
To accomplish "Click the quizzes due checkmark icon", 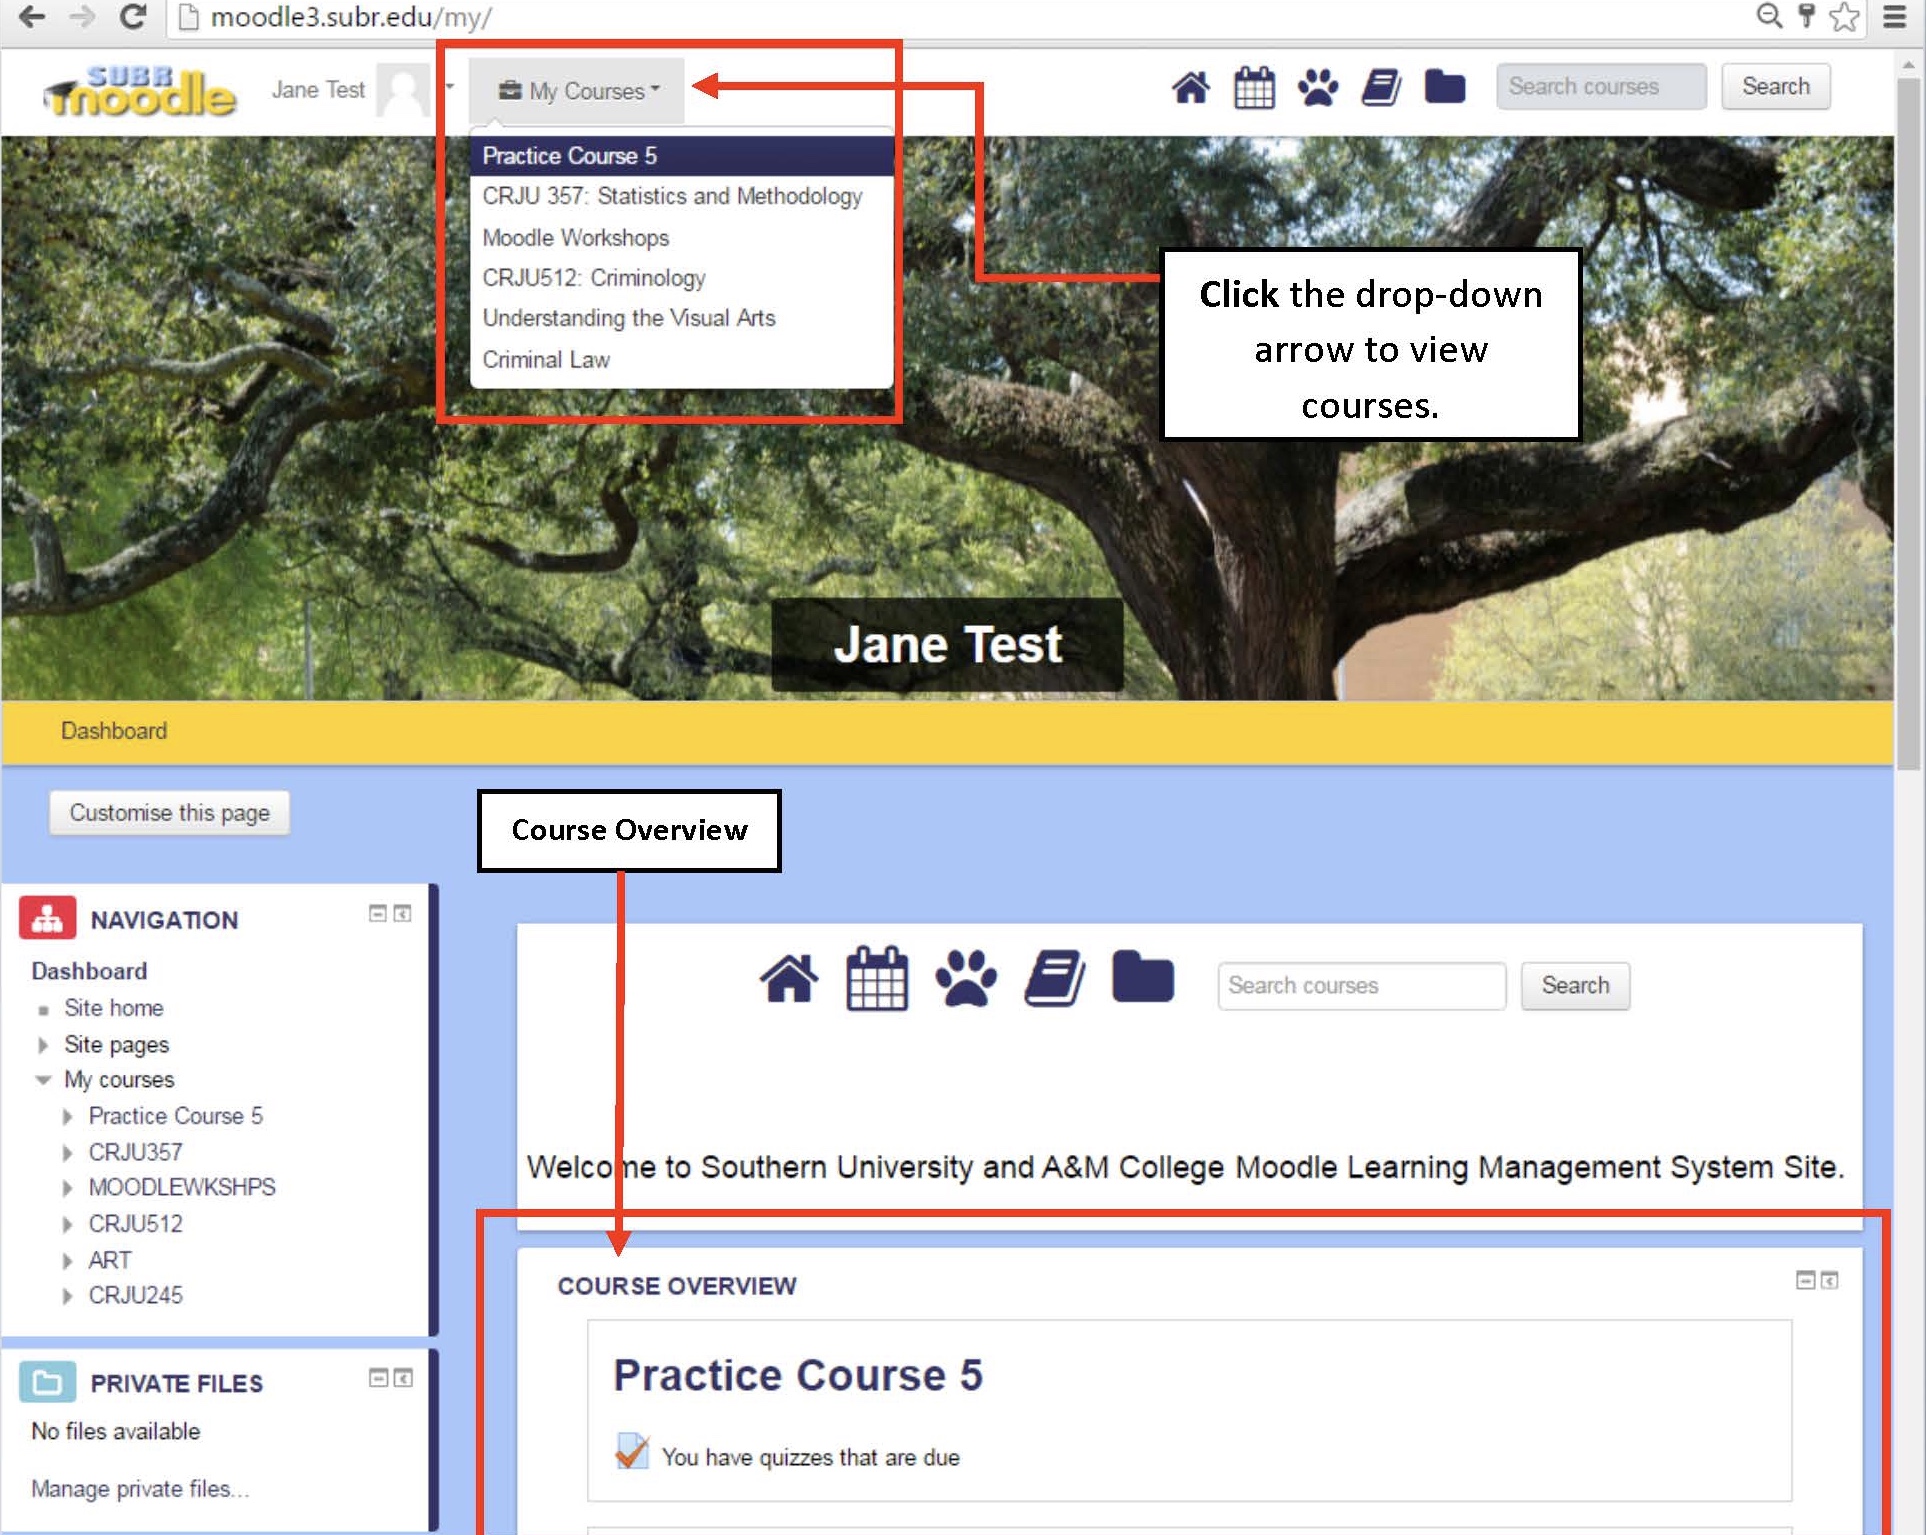I will [x=632, y=1451].
